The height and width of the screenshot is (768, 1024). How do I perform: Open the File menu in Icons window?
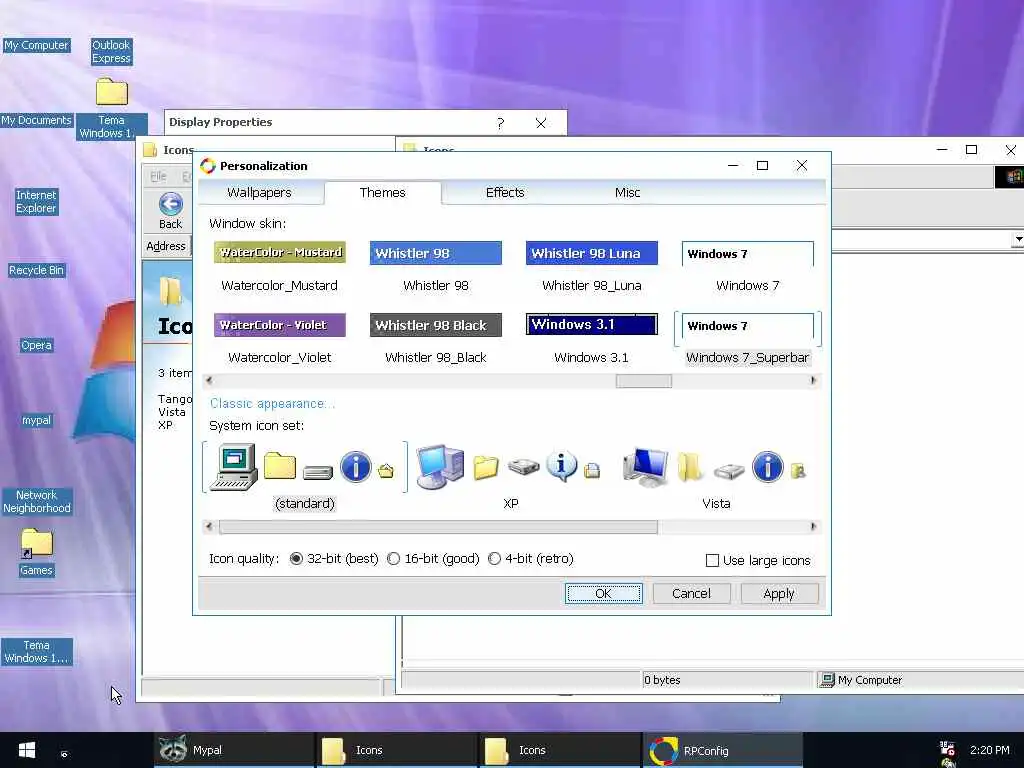click(158, 176)
